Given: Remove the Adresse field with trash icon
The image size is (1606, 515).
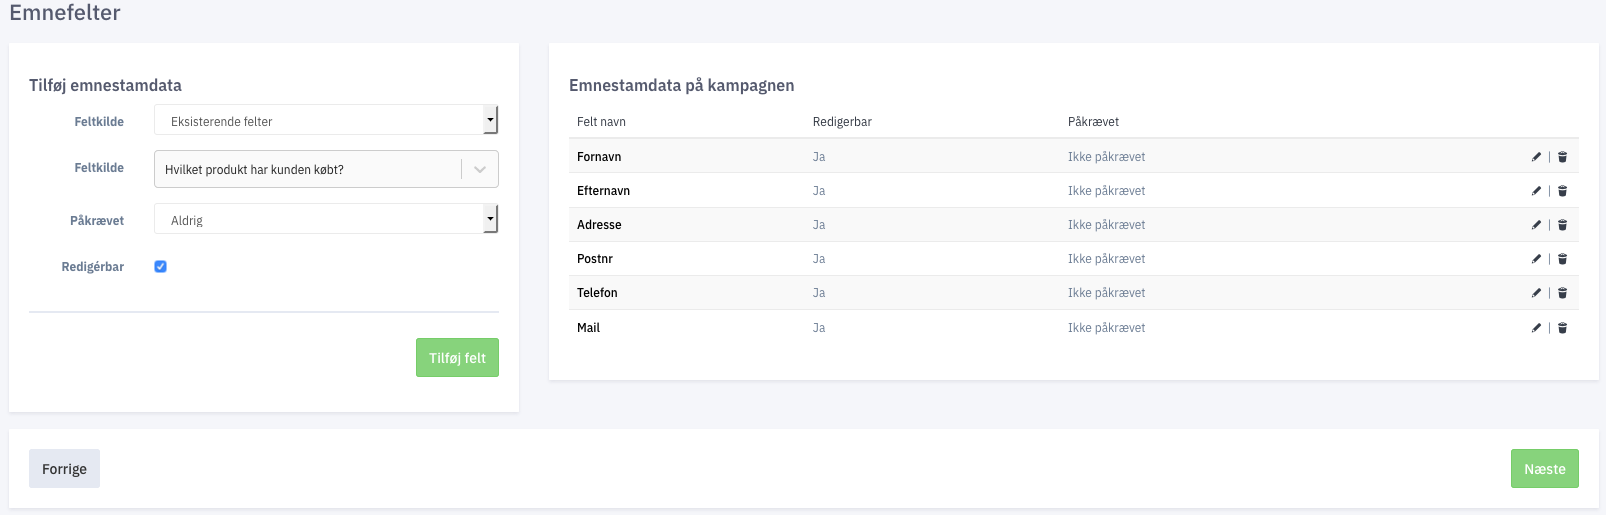Looking at the screenshot, I should tap(1562, 225).
